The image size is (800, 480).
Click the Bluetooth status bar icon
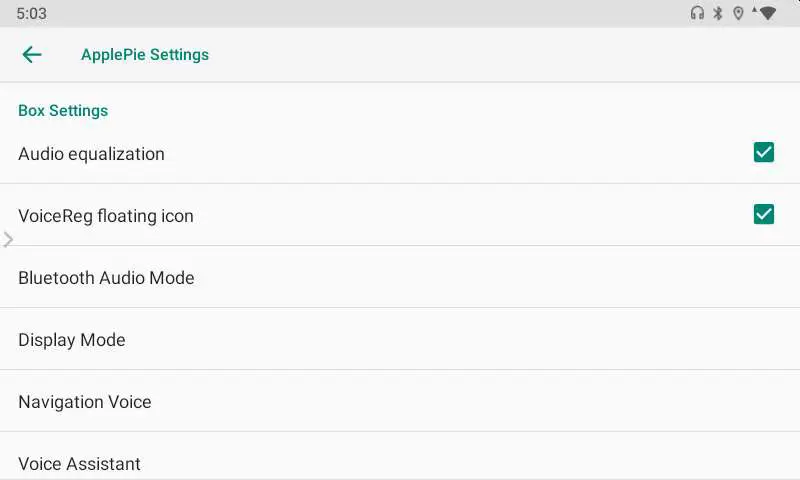pyautogui.click(x=717, y=14)
